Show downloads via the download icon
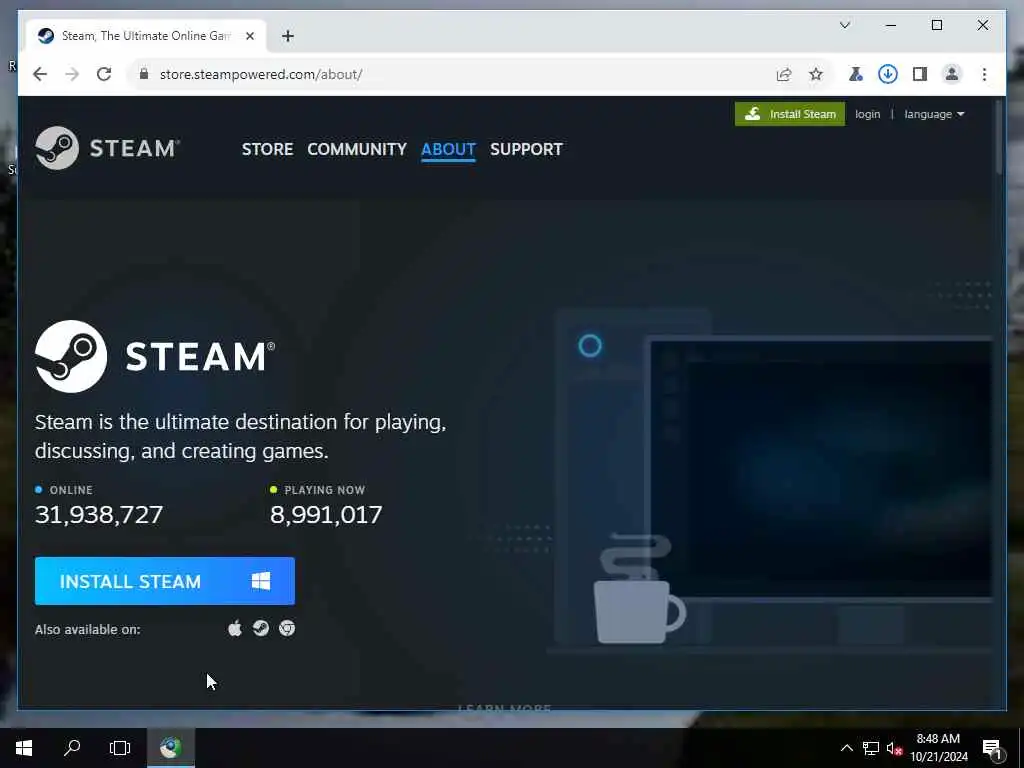 888,74
